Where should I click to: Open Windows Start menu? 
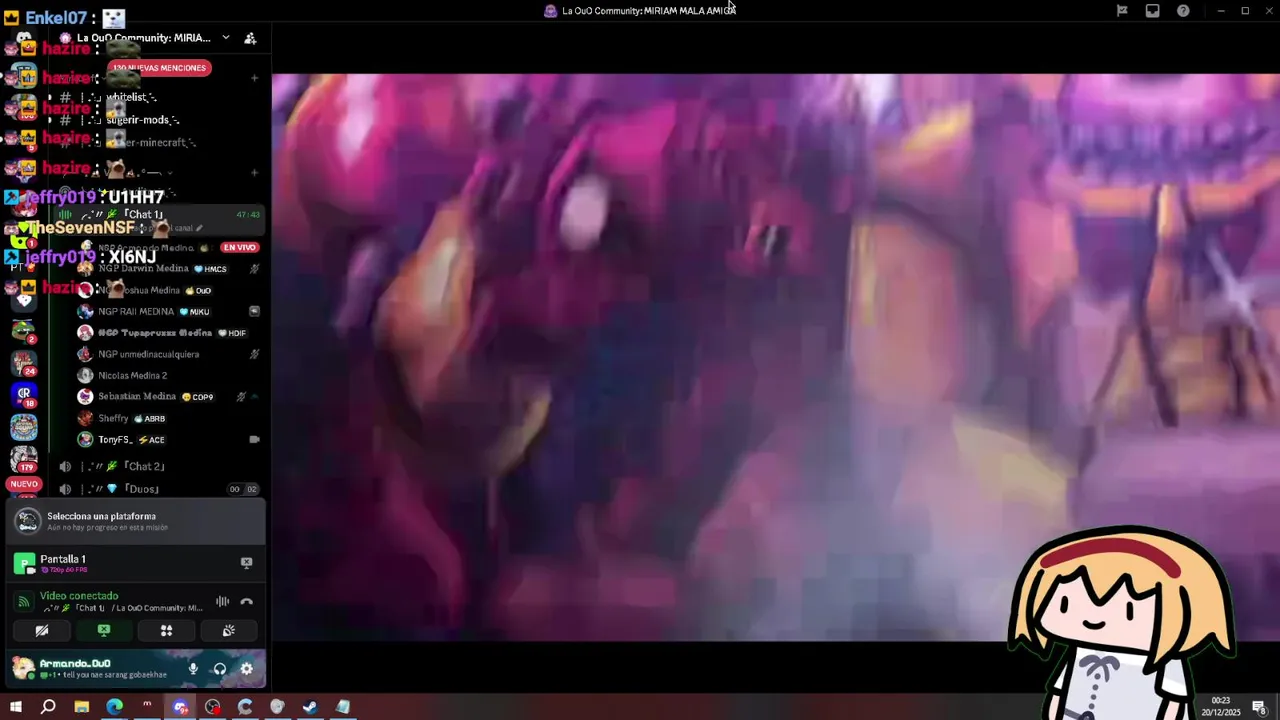16,707
